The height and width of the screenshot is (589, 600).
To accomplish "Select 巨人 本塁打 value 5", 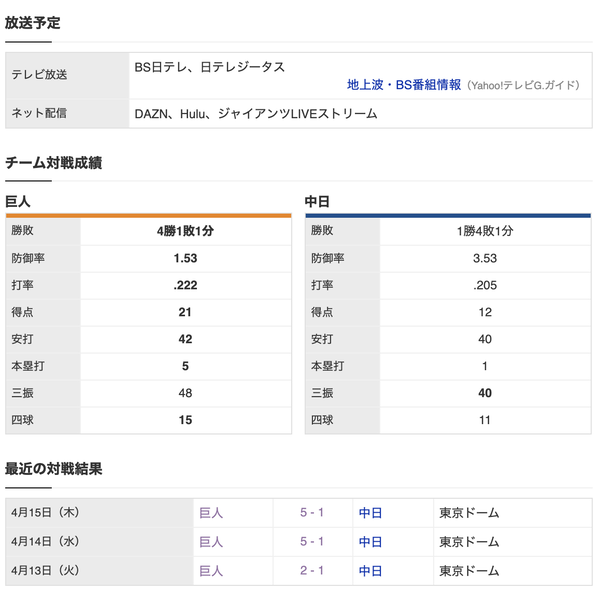I will point(186,366).
